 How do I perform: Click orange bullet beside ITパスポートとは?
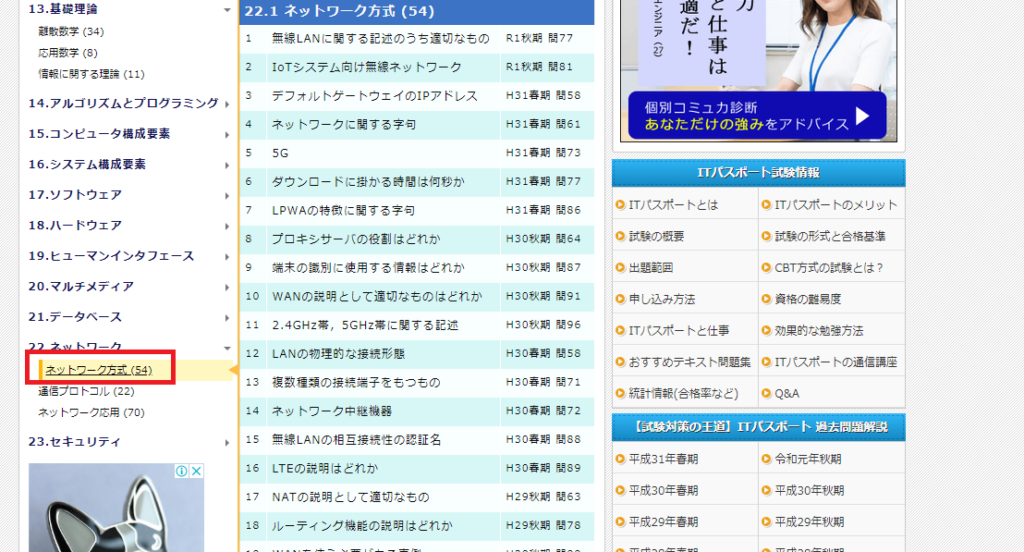pos(620,204)
